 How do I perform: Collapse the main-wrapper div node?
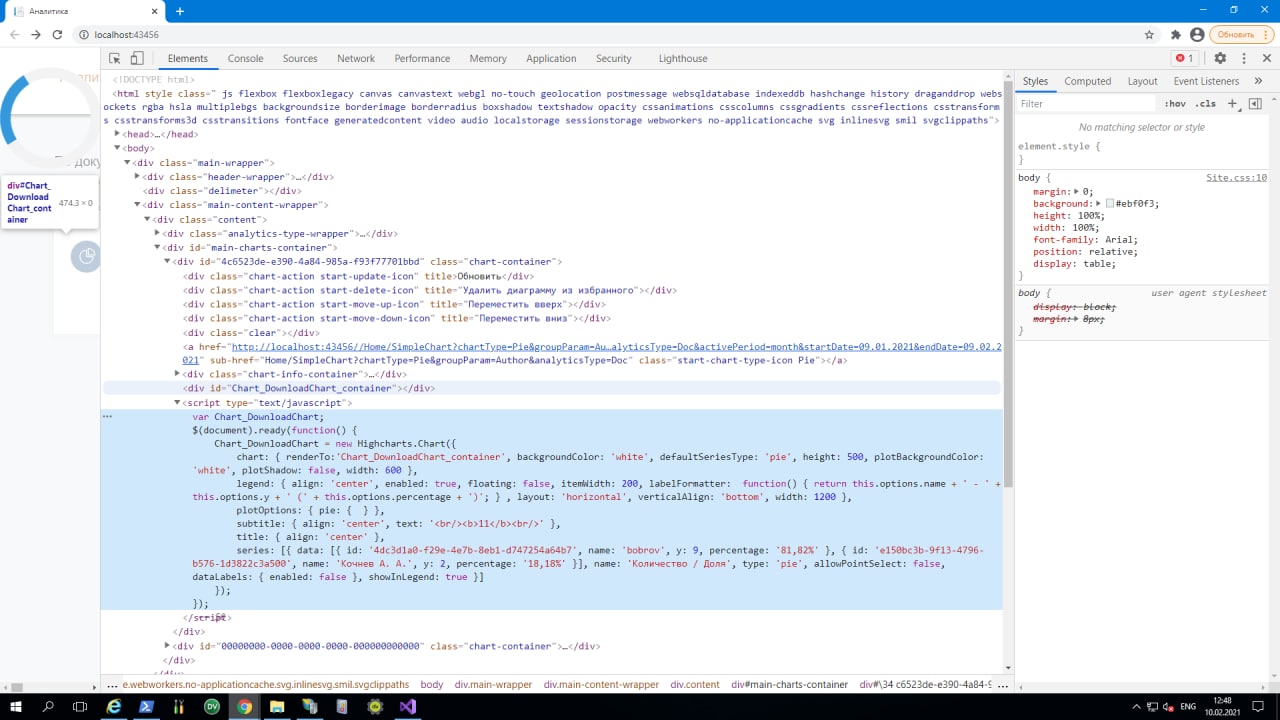coord(128,162)
